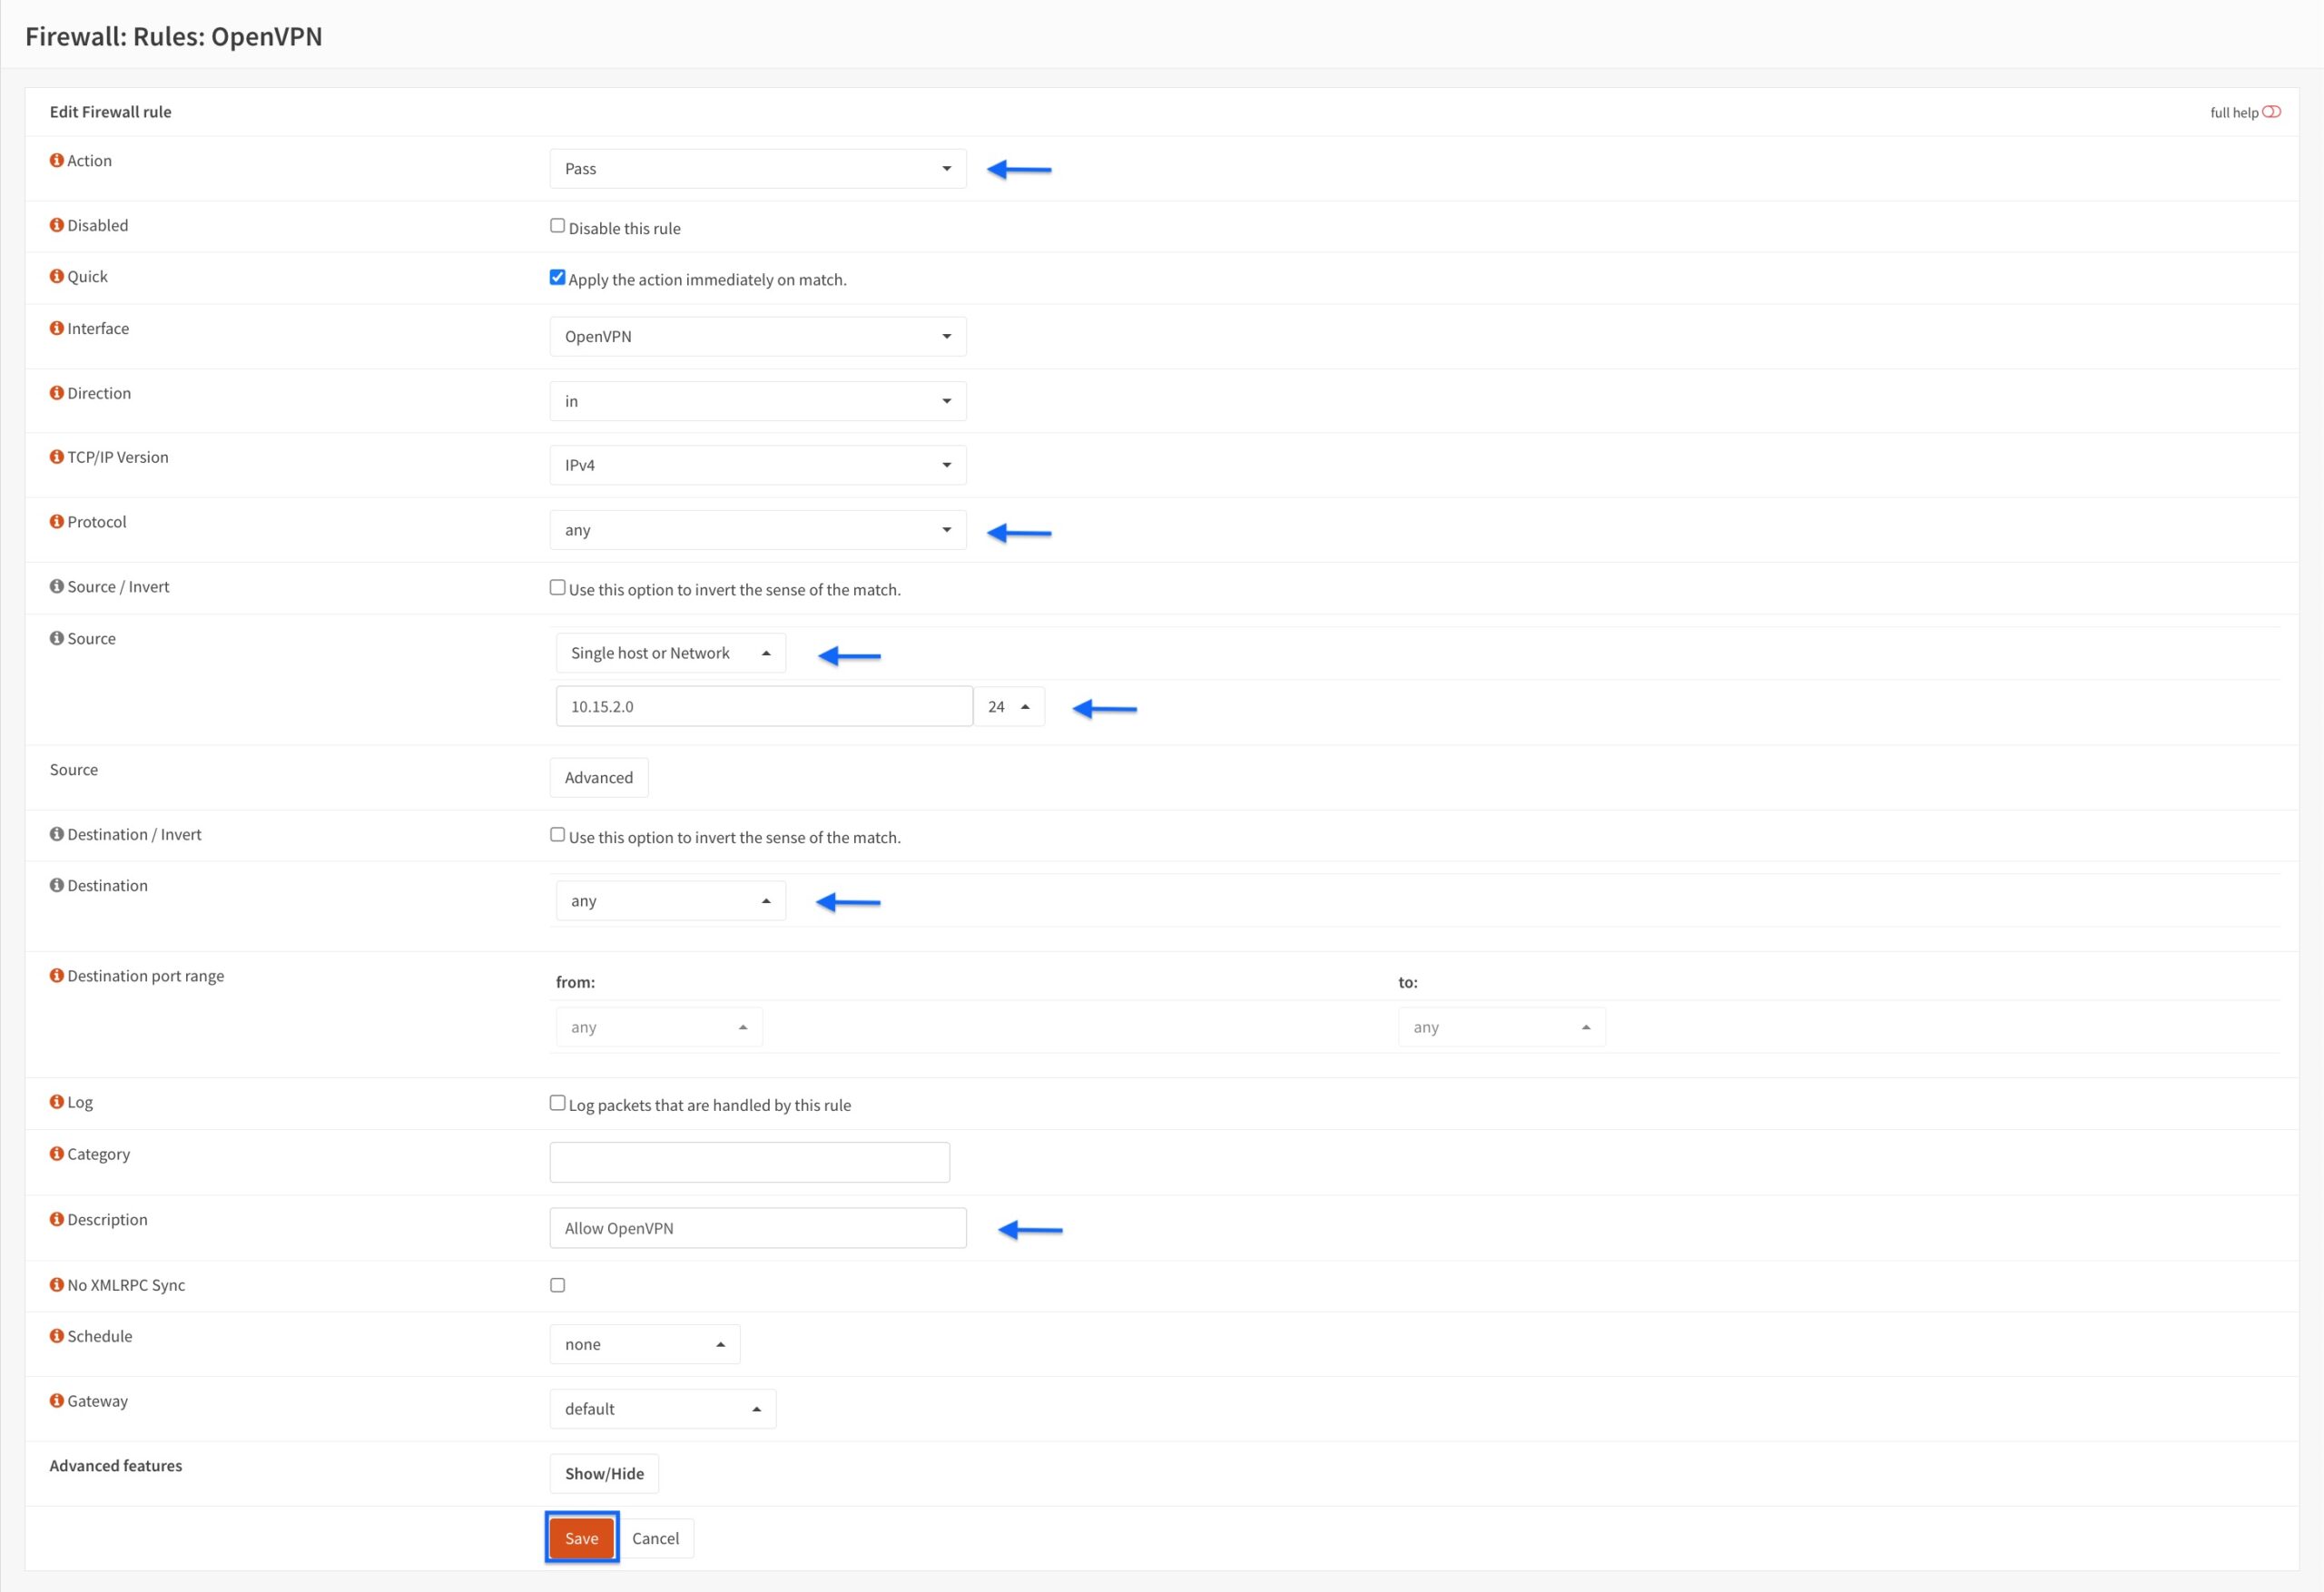
Task: Click the info icon beside Log
Action: [x=56, y=1102]
